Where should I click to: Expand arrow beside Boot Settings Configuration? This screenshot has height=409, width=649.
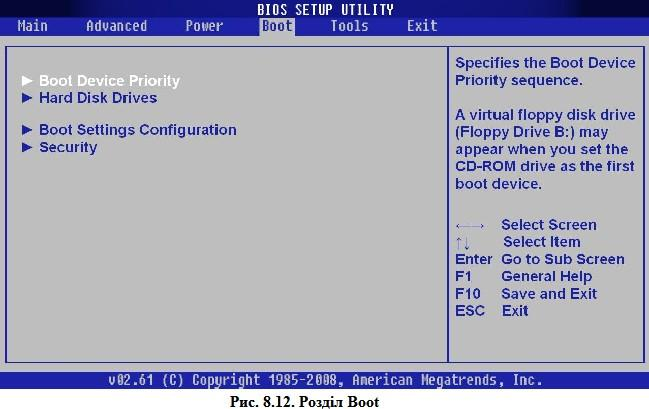coord(27,130)
